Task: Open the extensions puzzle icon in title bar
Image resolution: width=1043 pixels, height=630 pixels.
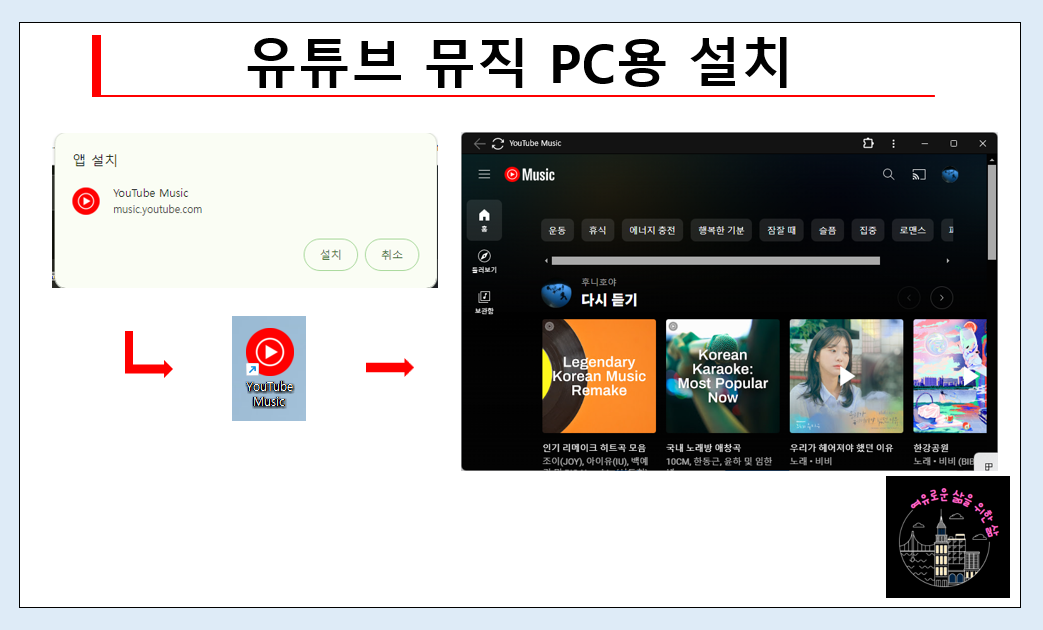Action: (x=868, y=143)
